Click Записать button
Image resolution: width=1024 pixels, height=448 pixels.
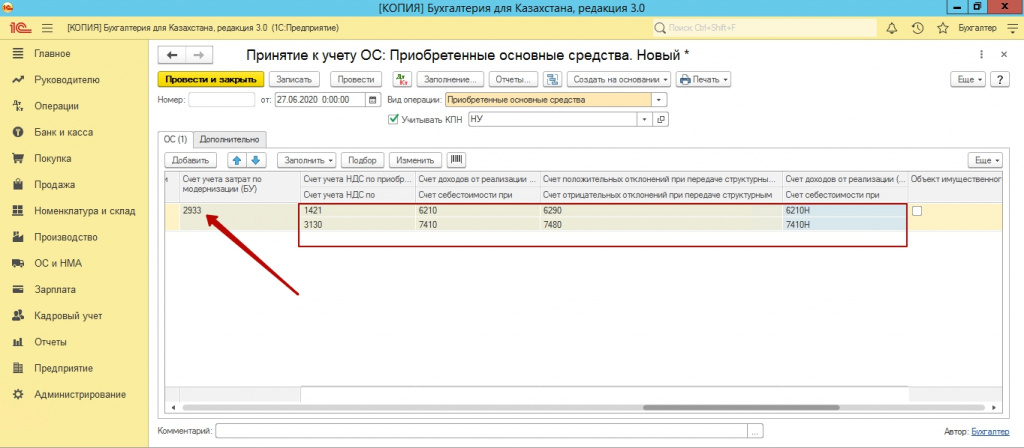(x=294, y=79)
